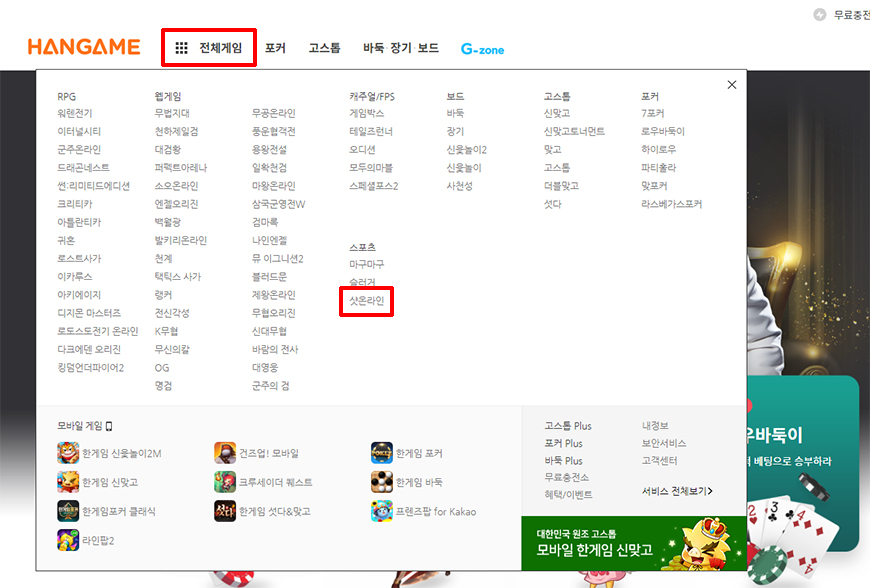Open the 워렌전기 game link

point(75,113)
